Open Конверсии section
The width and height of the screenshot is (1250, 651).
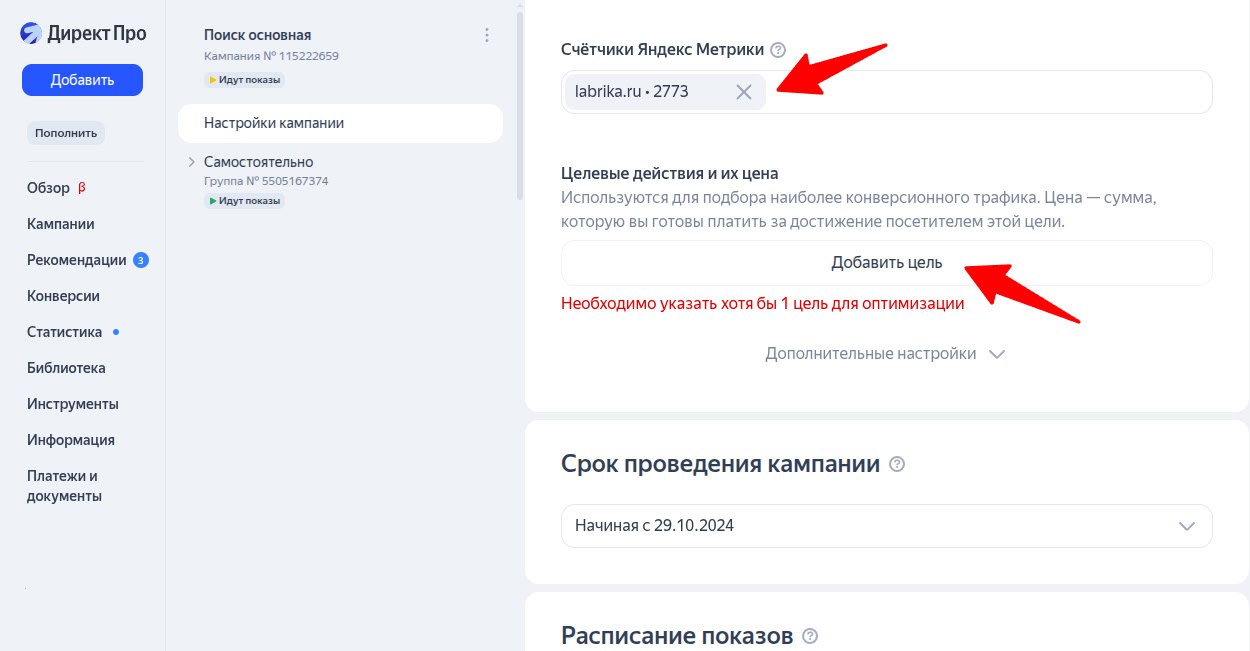pyautogui.click(x=63, y=296)
